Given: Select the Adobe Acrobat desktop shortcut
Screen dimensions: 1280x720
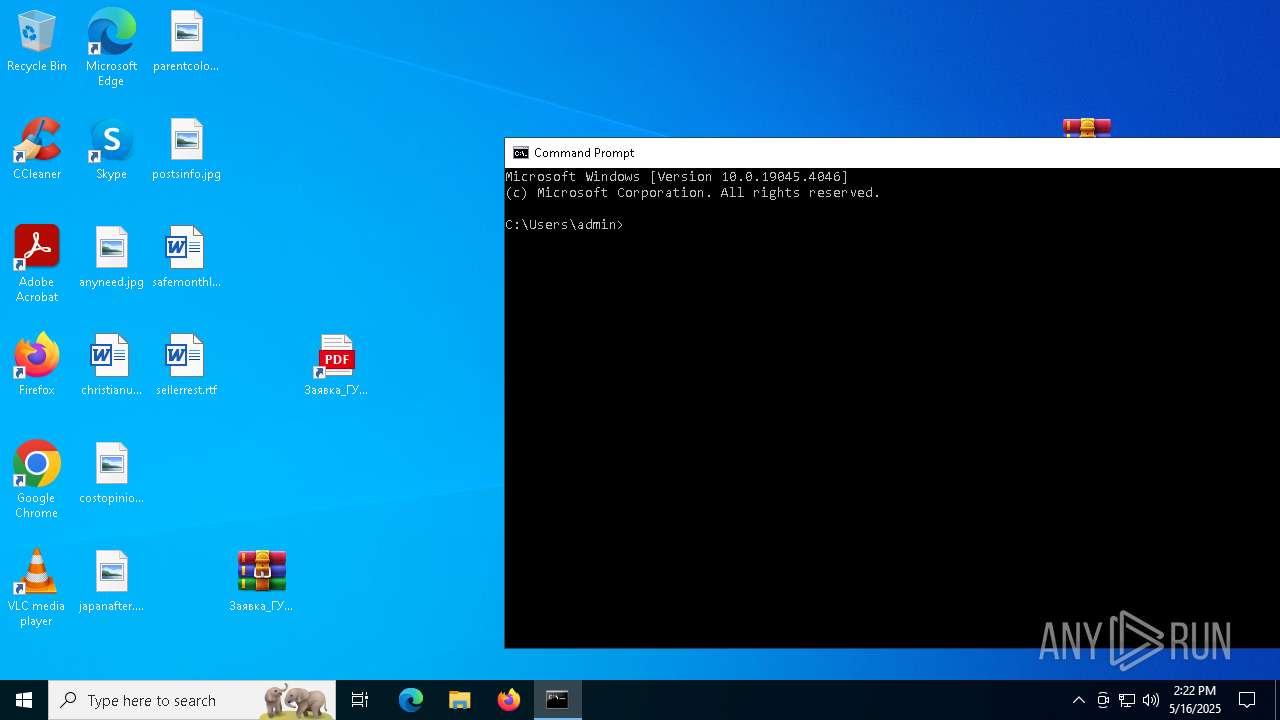Looking at the screenshot, I should [x=37, y=264].
